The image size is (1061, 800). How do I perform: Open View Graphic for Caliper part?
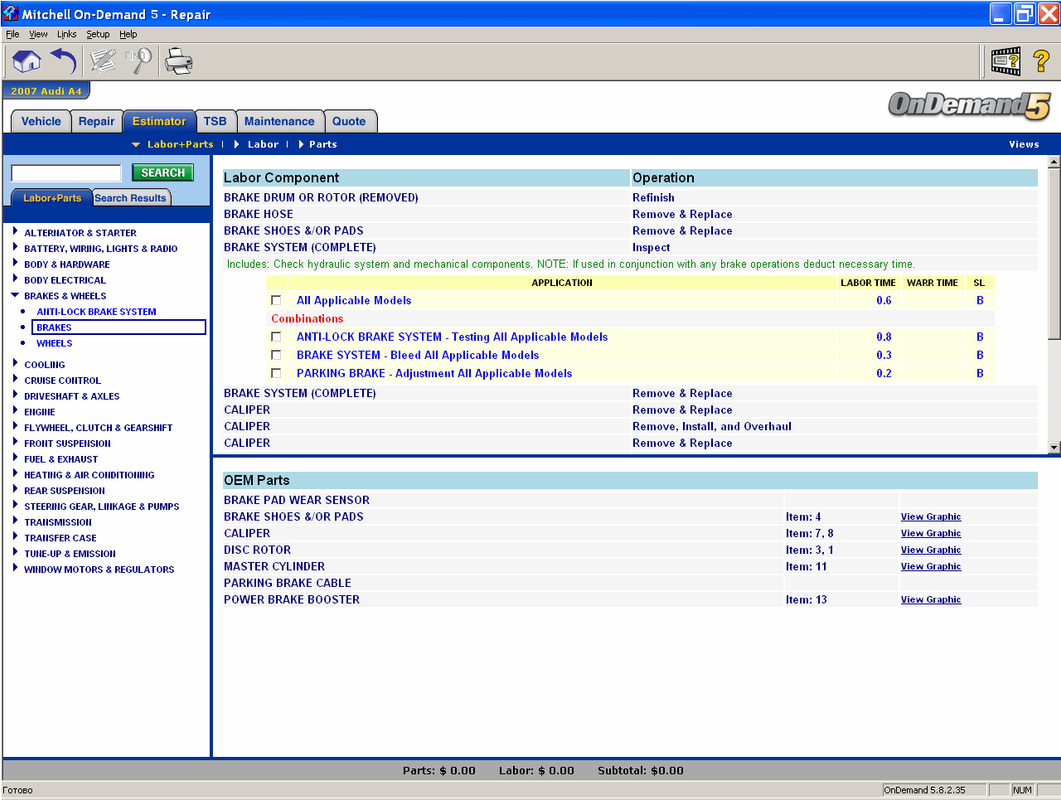coord(930,533)
